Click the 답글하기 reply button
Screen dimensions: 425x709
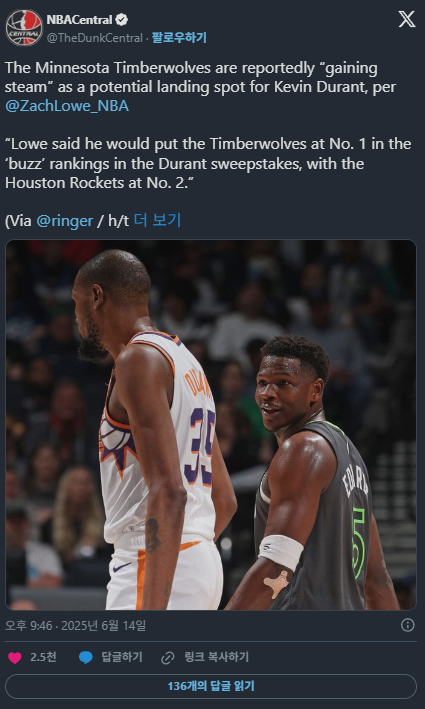coord(122,657)
